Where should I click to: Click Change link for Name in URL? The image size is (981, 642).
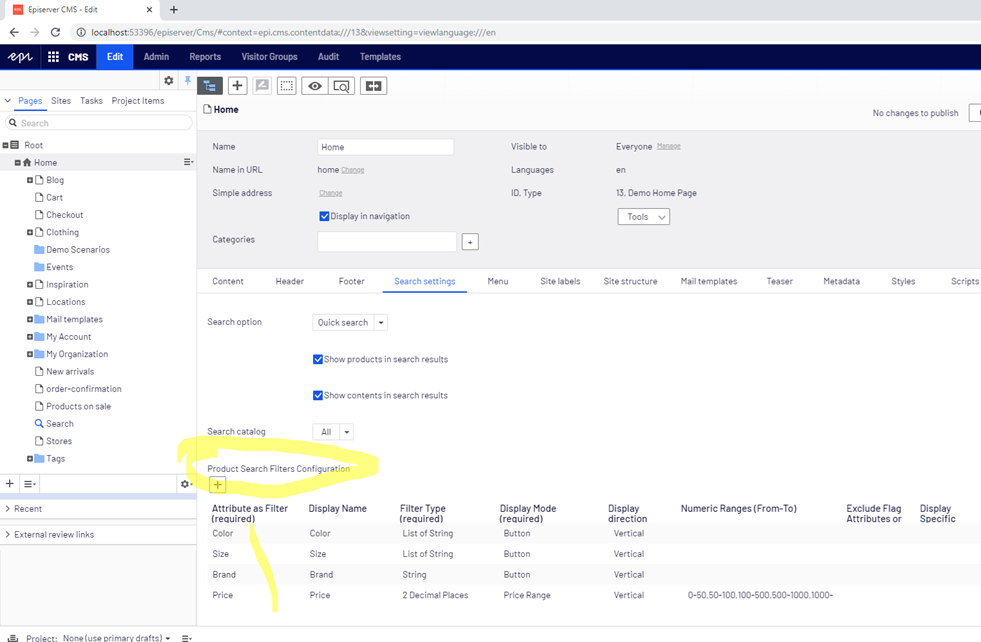[x=353, y=170]
